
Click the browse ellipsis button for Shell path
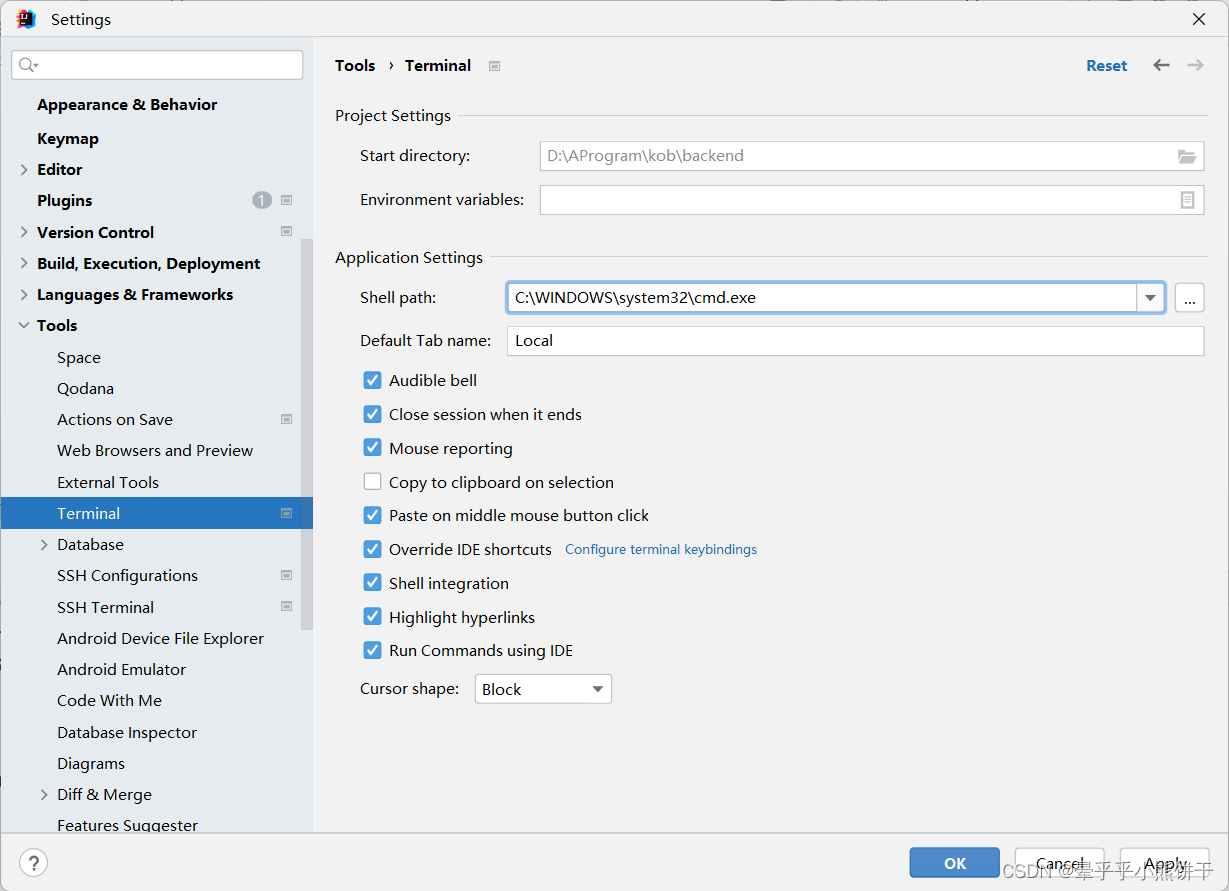pyautogui.click(x=1189, y=298)
